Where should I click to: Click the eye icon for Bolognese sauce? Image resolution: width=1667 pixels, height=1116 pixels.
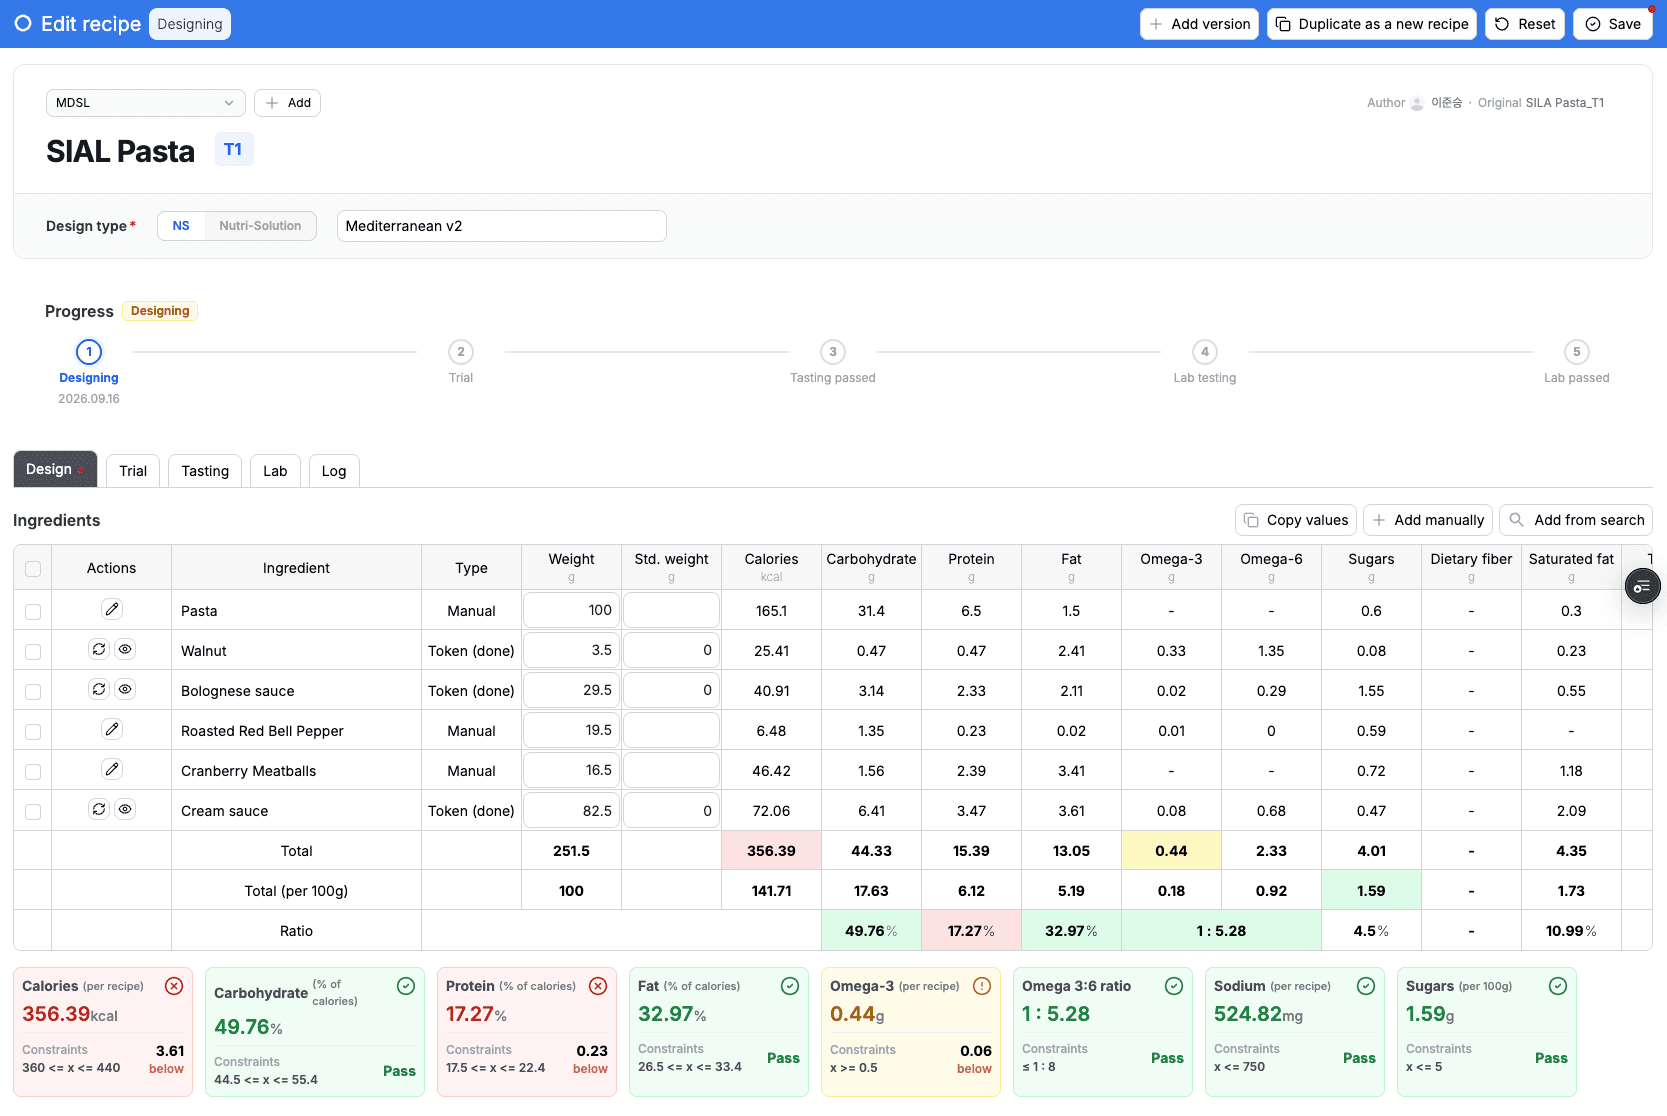[x=125, y=689]
